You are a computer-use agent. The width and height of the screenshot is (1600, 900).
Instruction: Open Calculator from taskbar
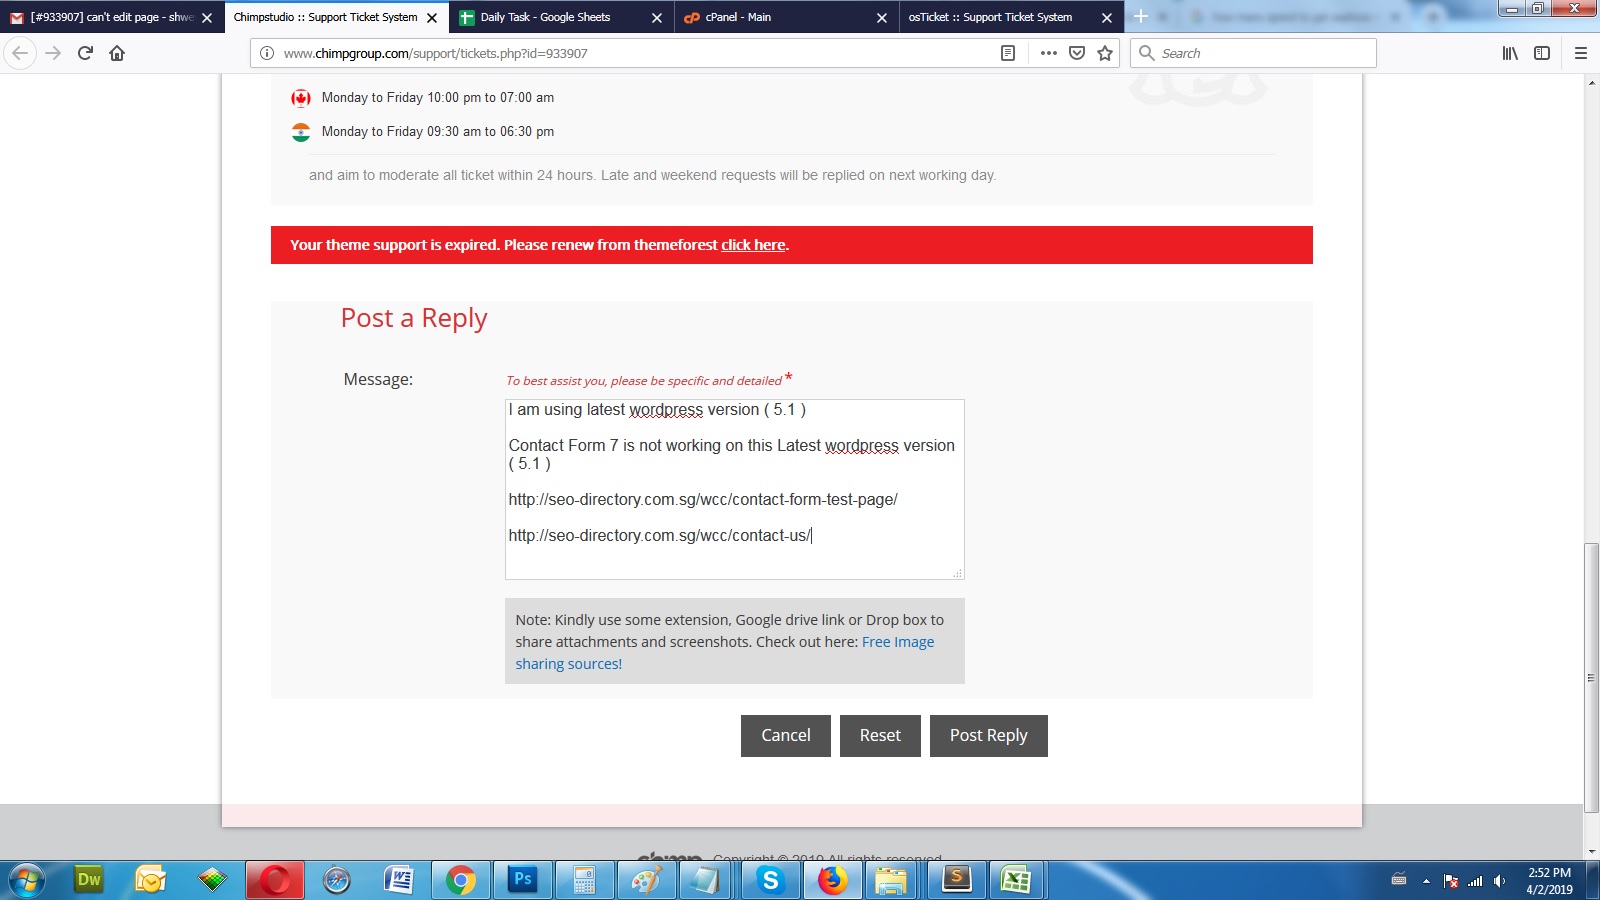tap(585, 880)
